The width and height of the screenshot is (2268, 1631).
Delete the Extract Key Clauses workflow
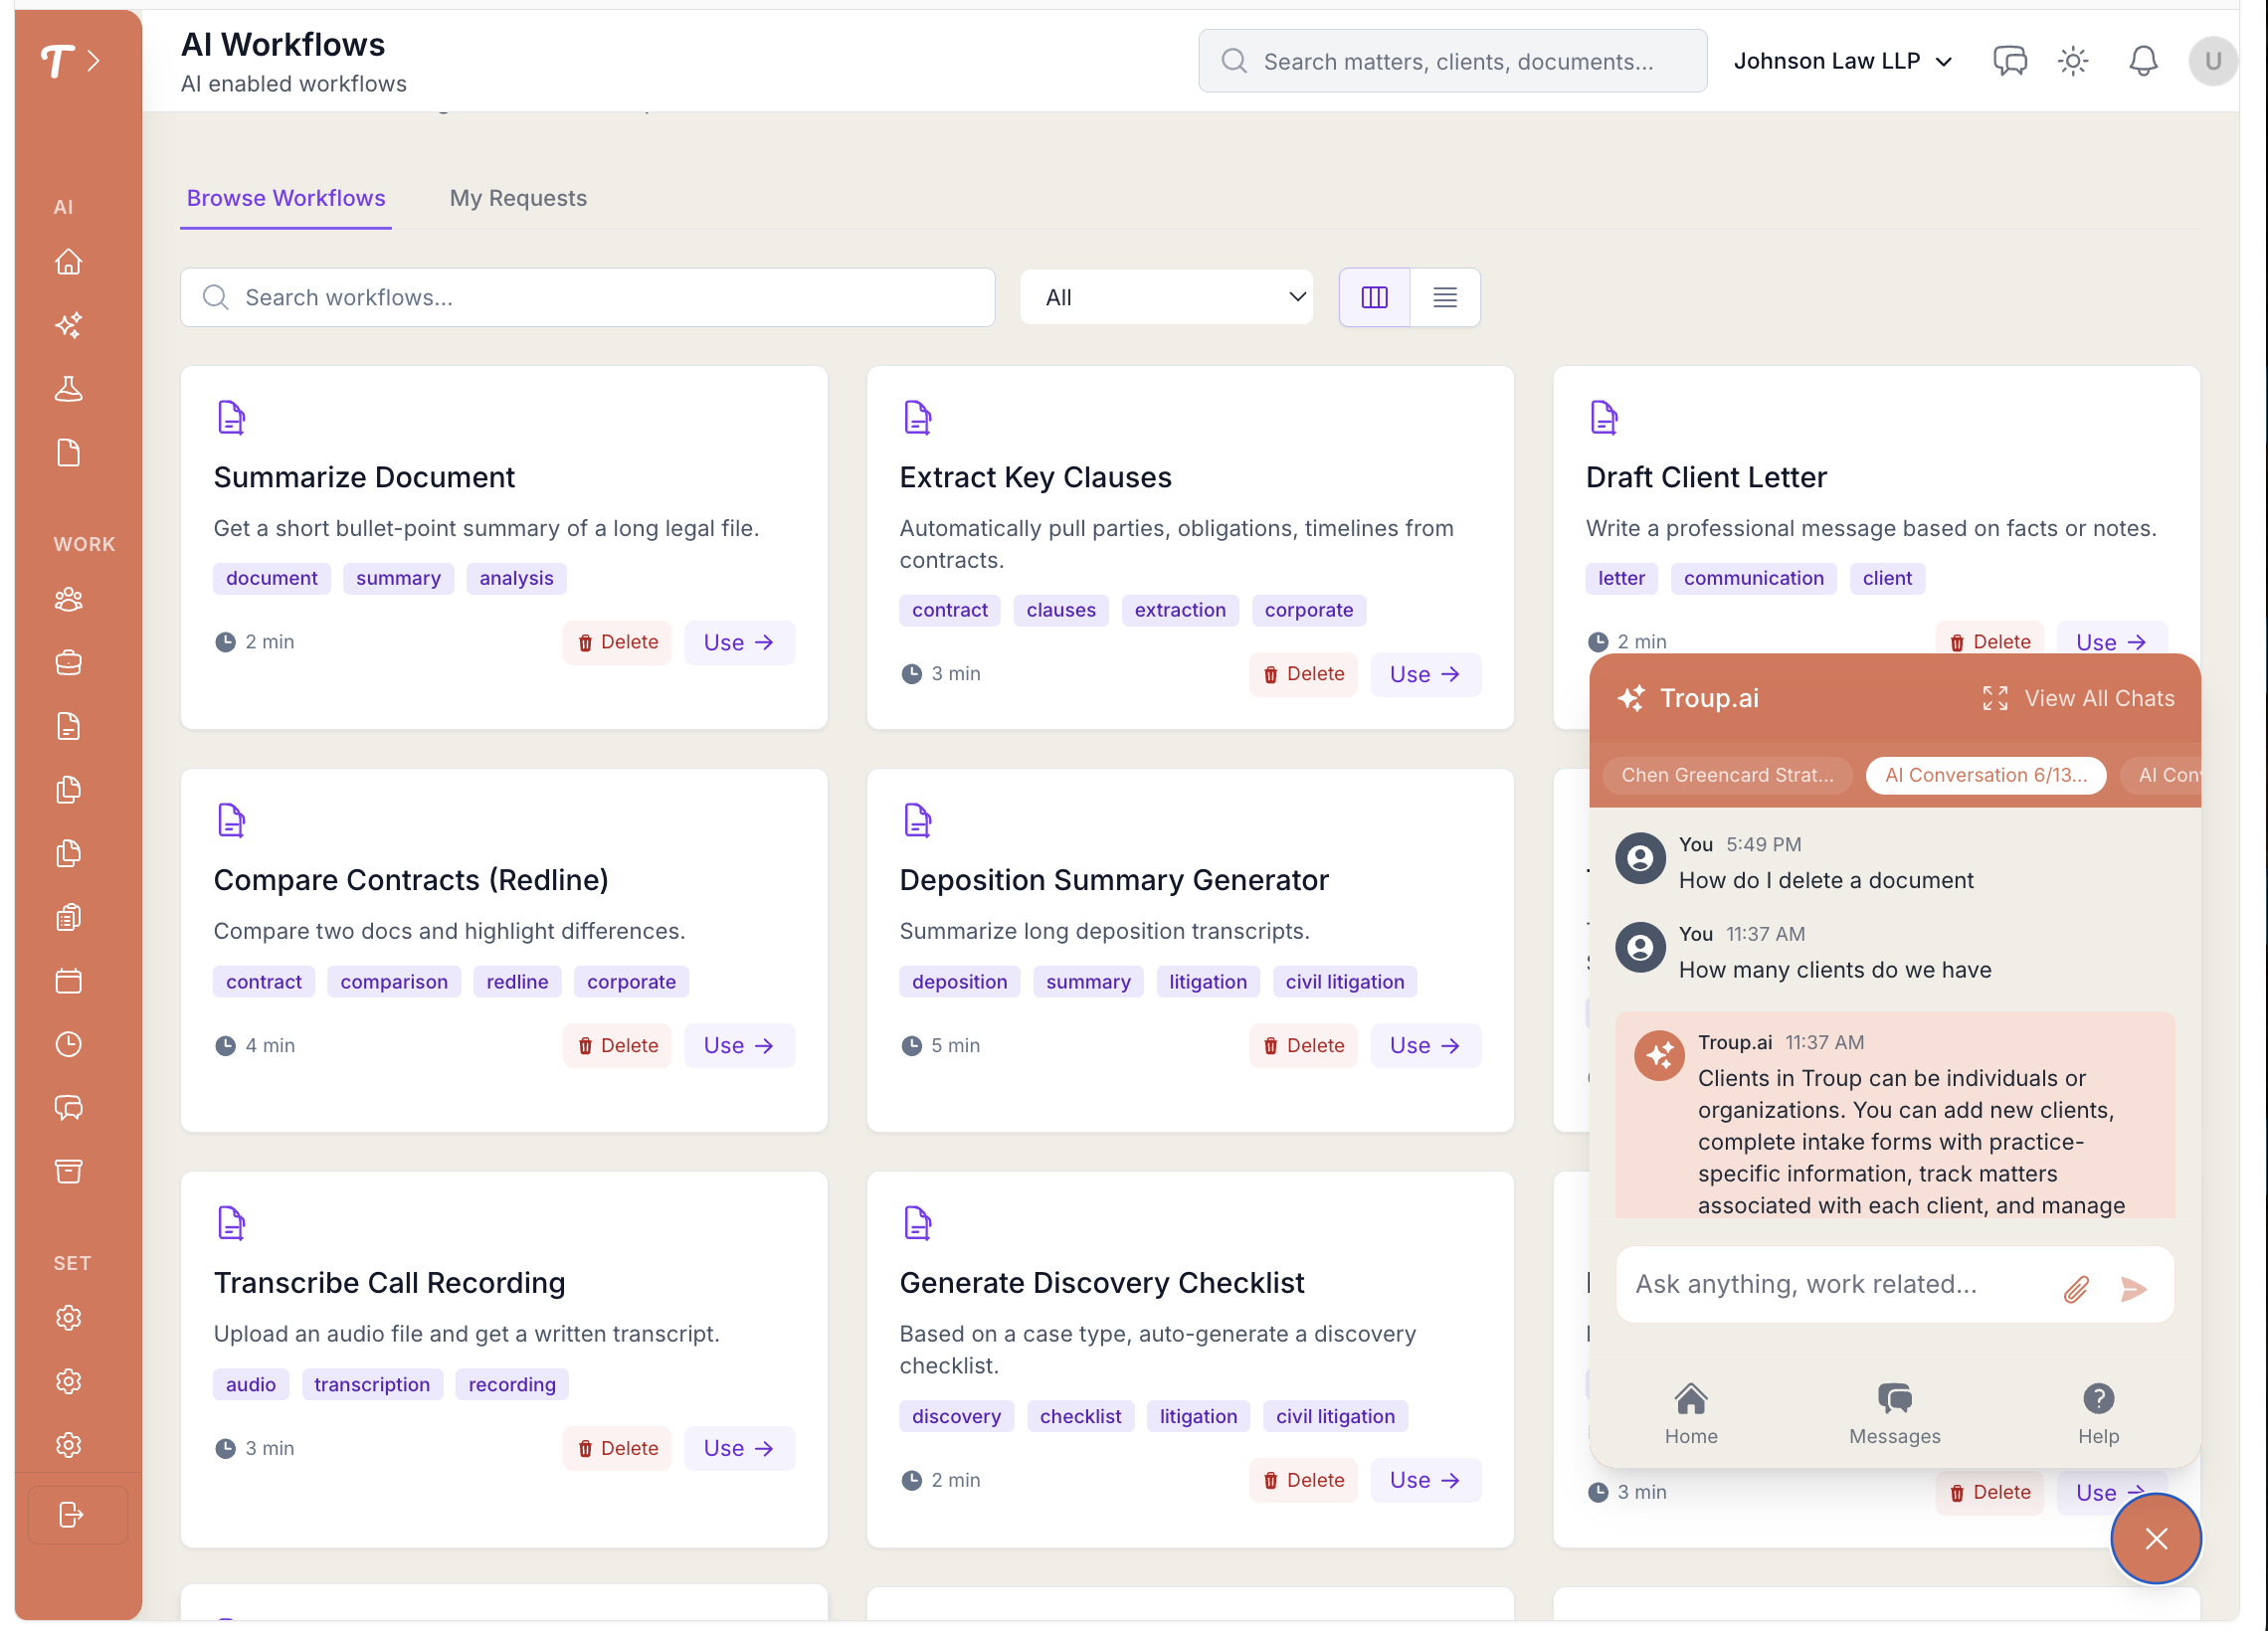(x=1302, y=674)
